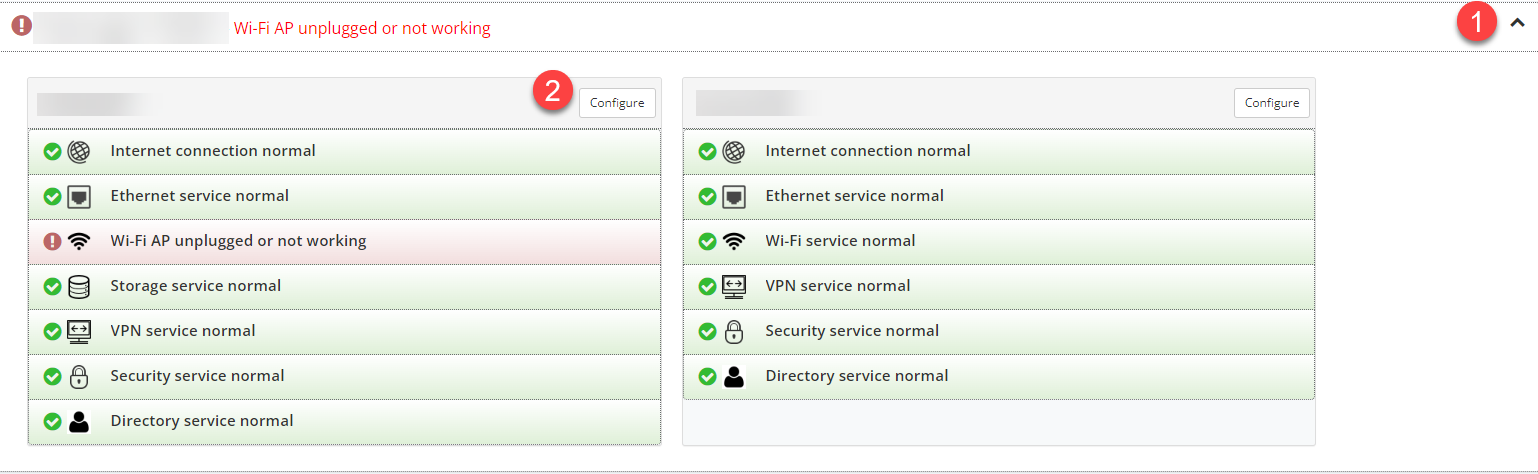The image size is (1538, 474).
Task: Select the Wi-Fi AP unplugged or not working row
Action: click(x=345, y=242)
